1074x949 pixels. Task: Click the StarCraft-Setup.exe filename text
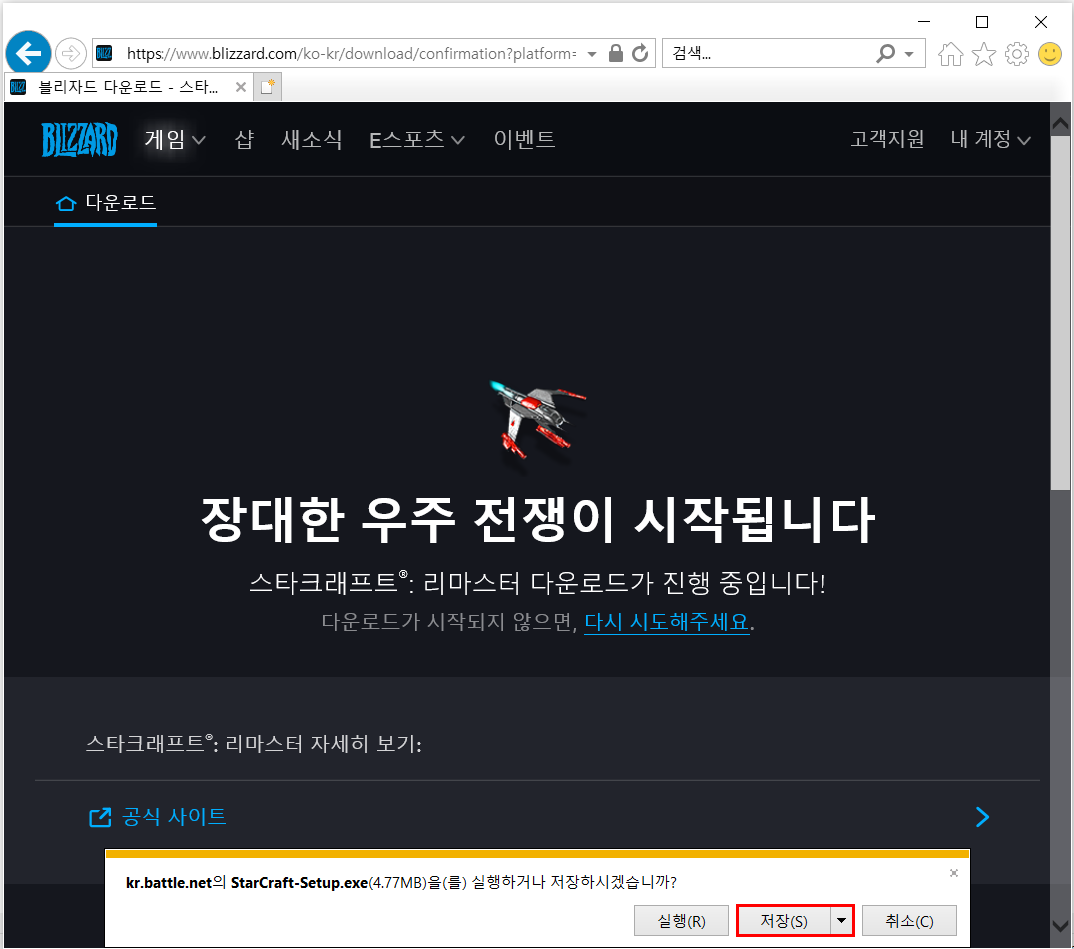tap(299, 883)
